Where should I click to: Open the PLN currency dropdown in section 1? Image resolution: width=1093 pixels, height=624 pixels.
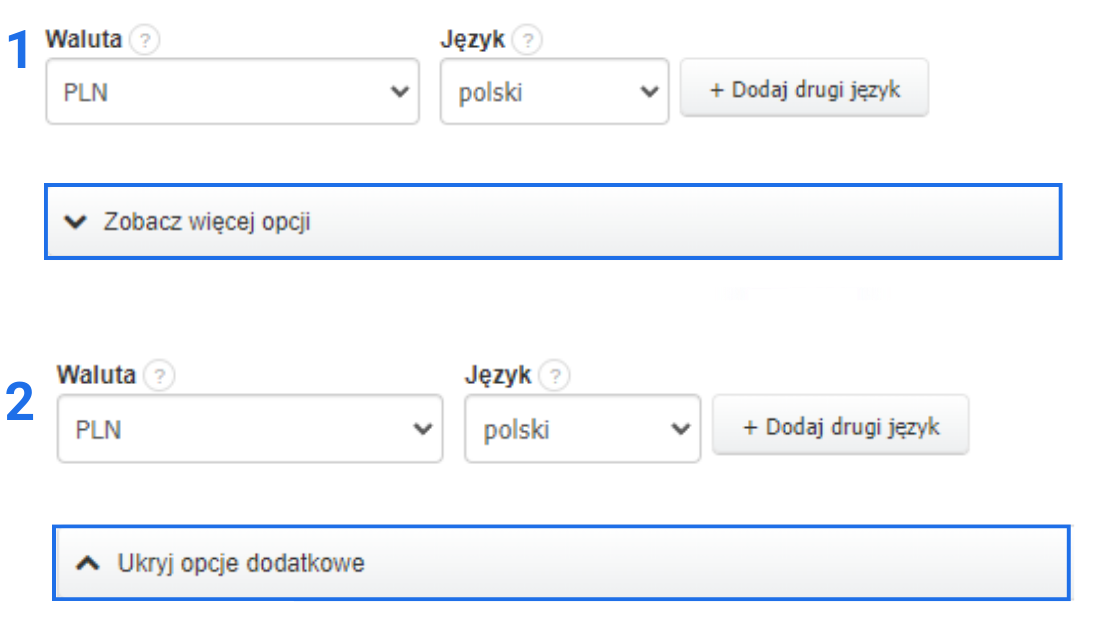230,90
